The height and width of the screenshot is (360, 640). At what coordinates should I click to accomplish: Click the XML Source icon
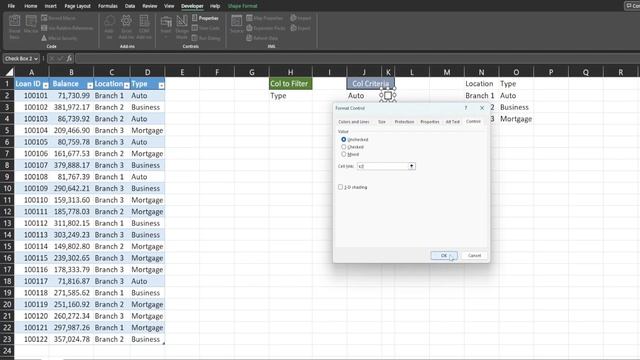point(236,21)
